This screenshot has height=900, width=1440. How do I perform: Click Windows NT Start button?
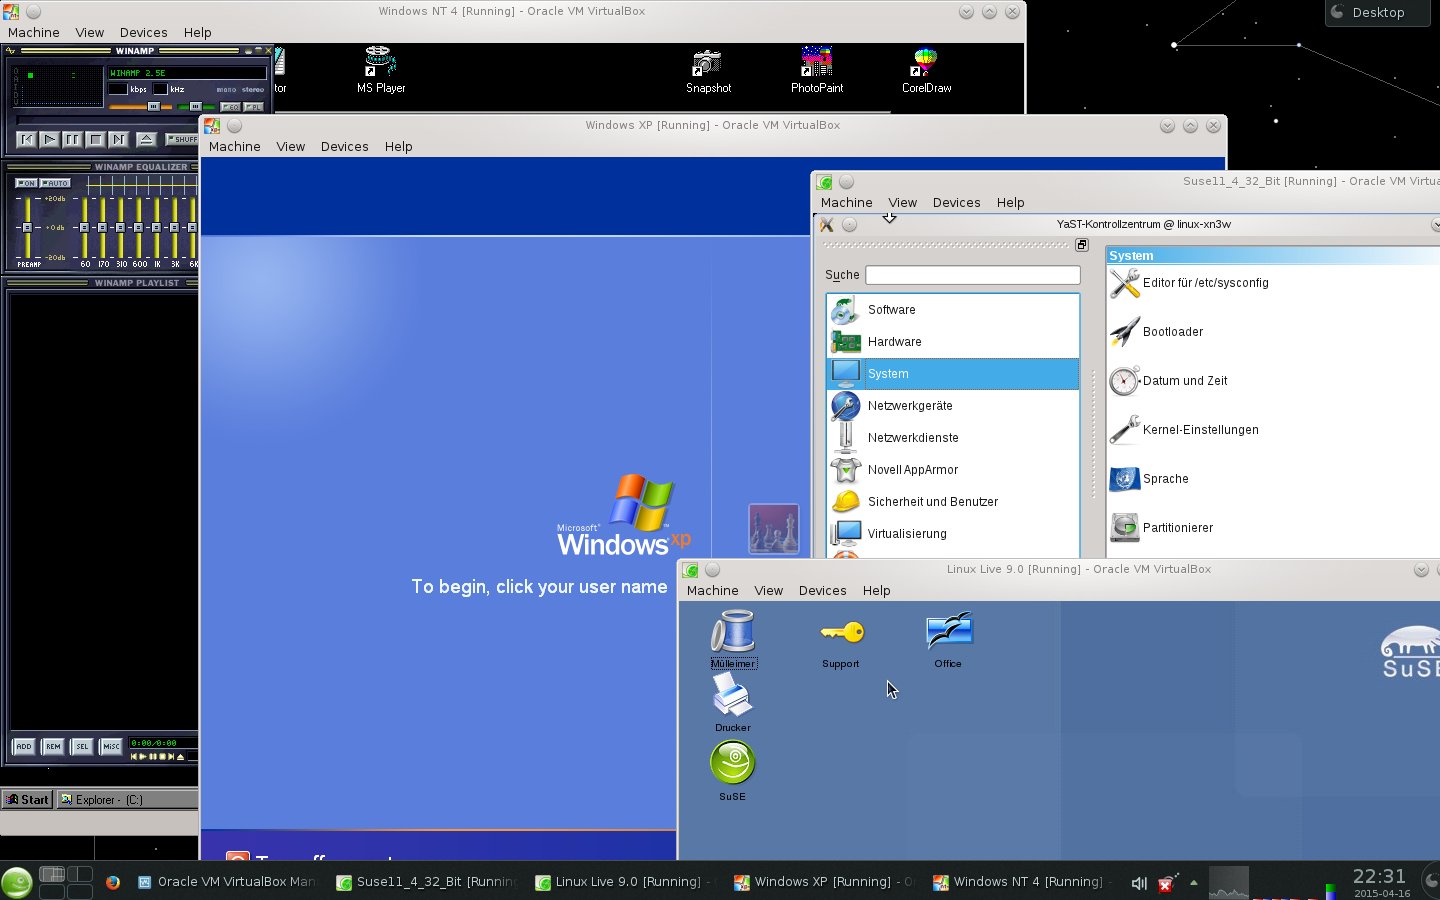point(27,799)
